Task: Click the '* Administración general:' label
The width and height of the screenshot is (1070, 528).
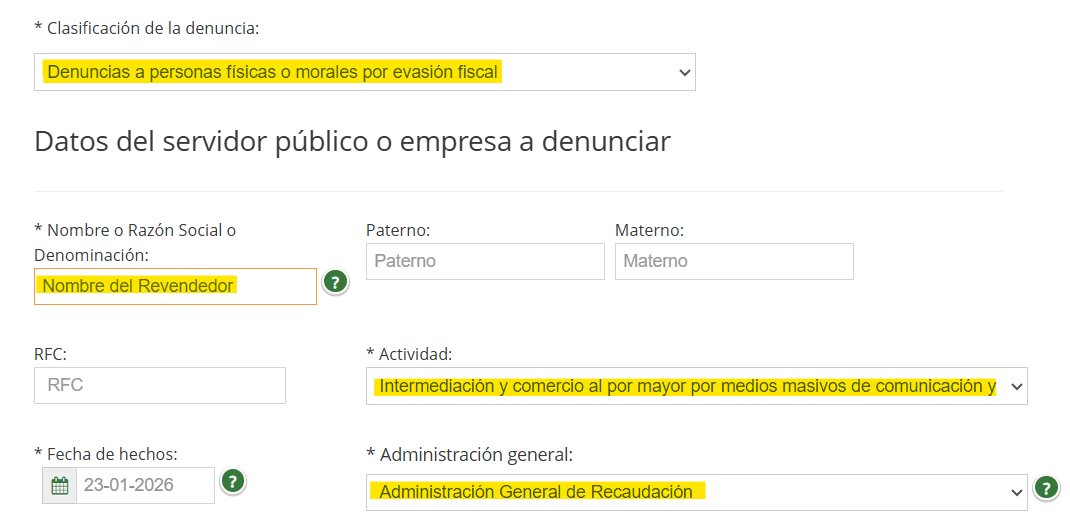Action: click(469, 454)
